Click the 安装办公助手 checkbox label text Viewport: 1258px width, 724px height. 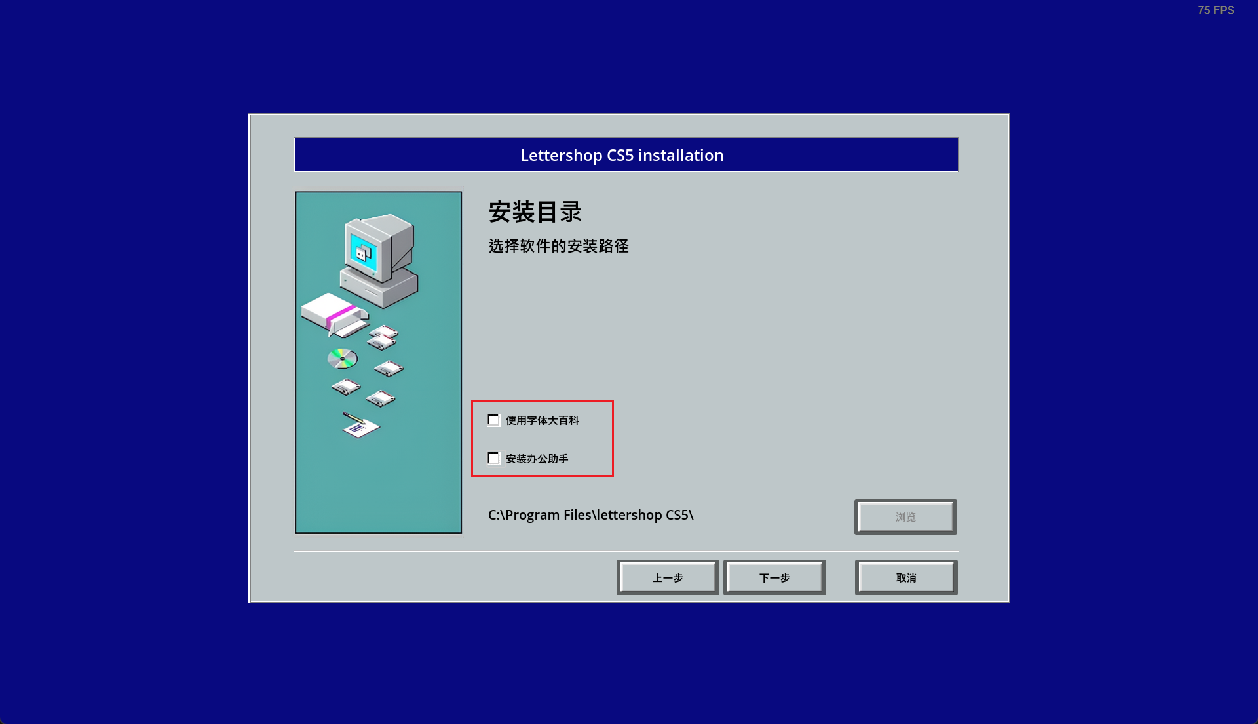(537, 459)
